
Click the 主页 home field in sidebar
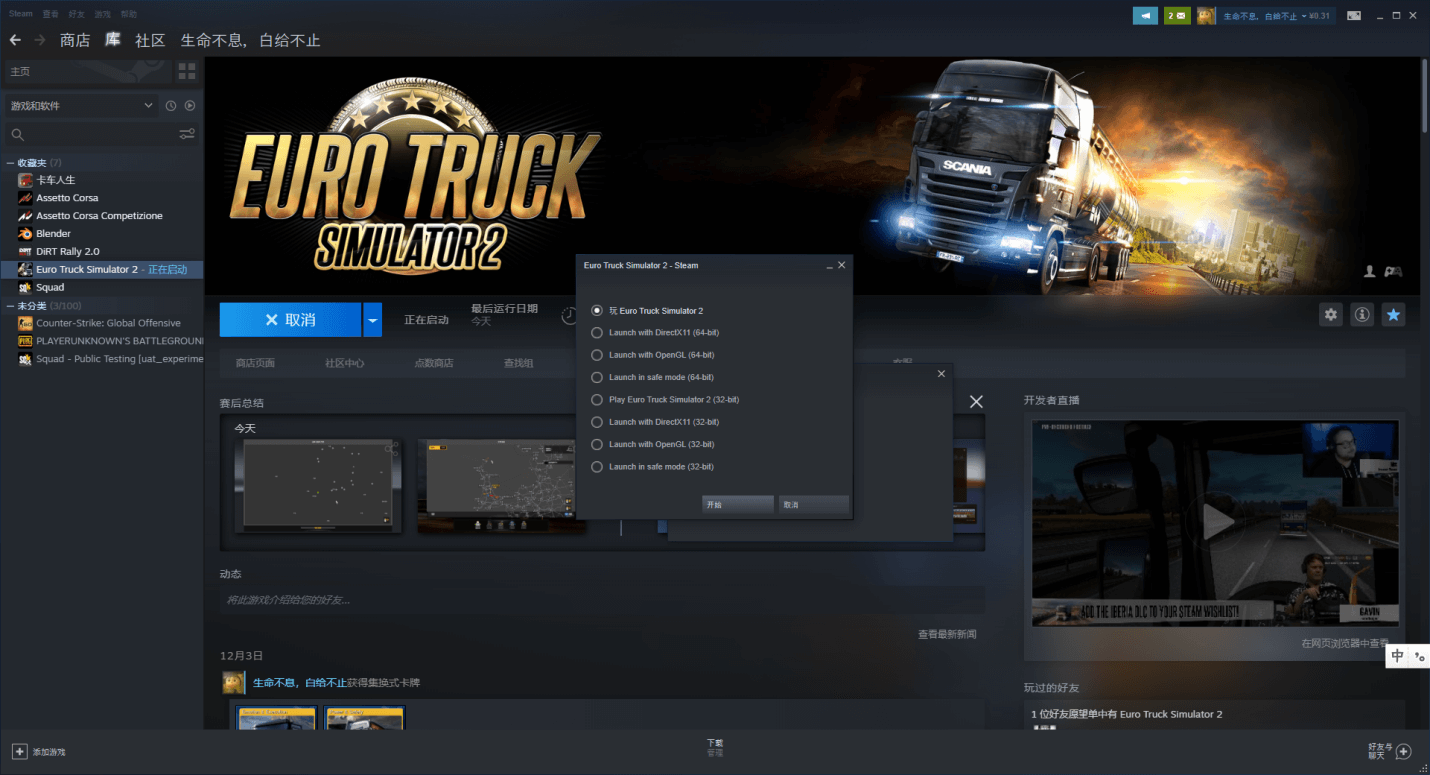tap(88, 71)
